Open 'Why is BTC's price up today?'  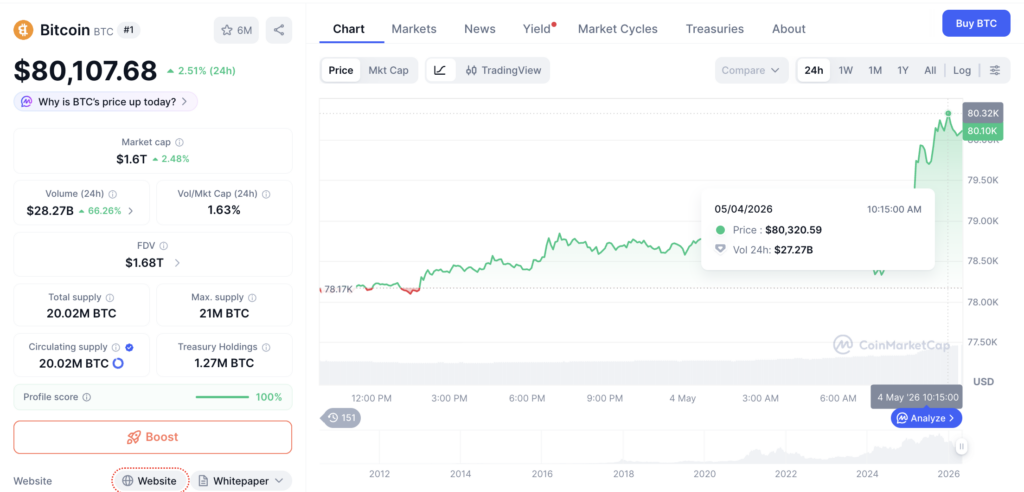pos(105,102)
